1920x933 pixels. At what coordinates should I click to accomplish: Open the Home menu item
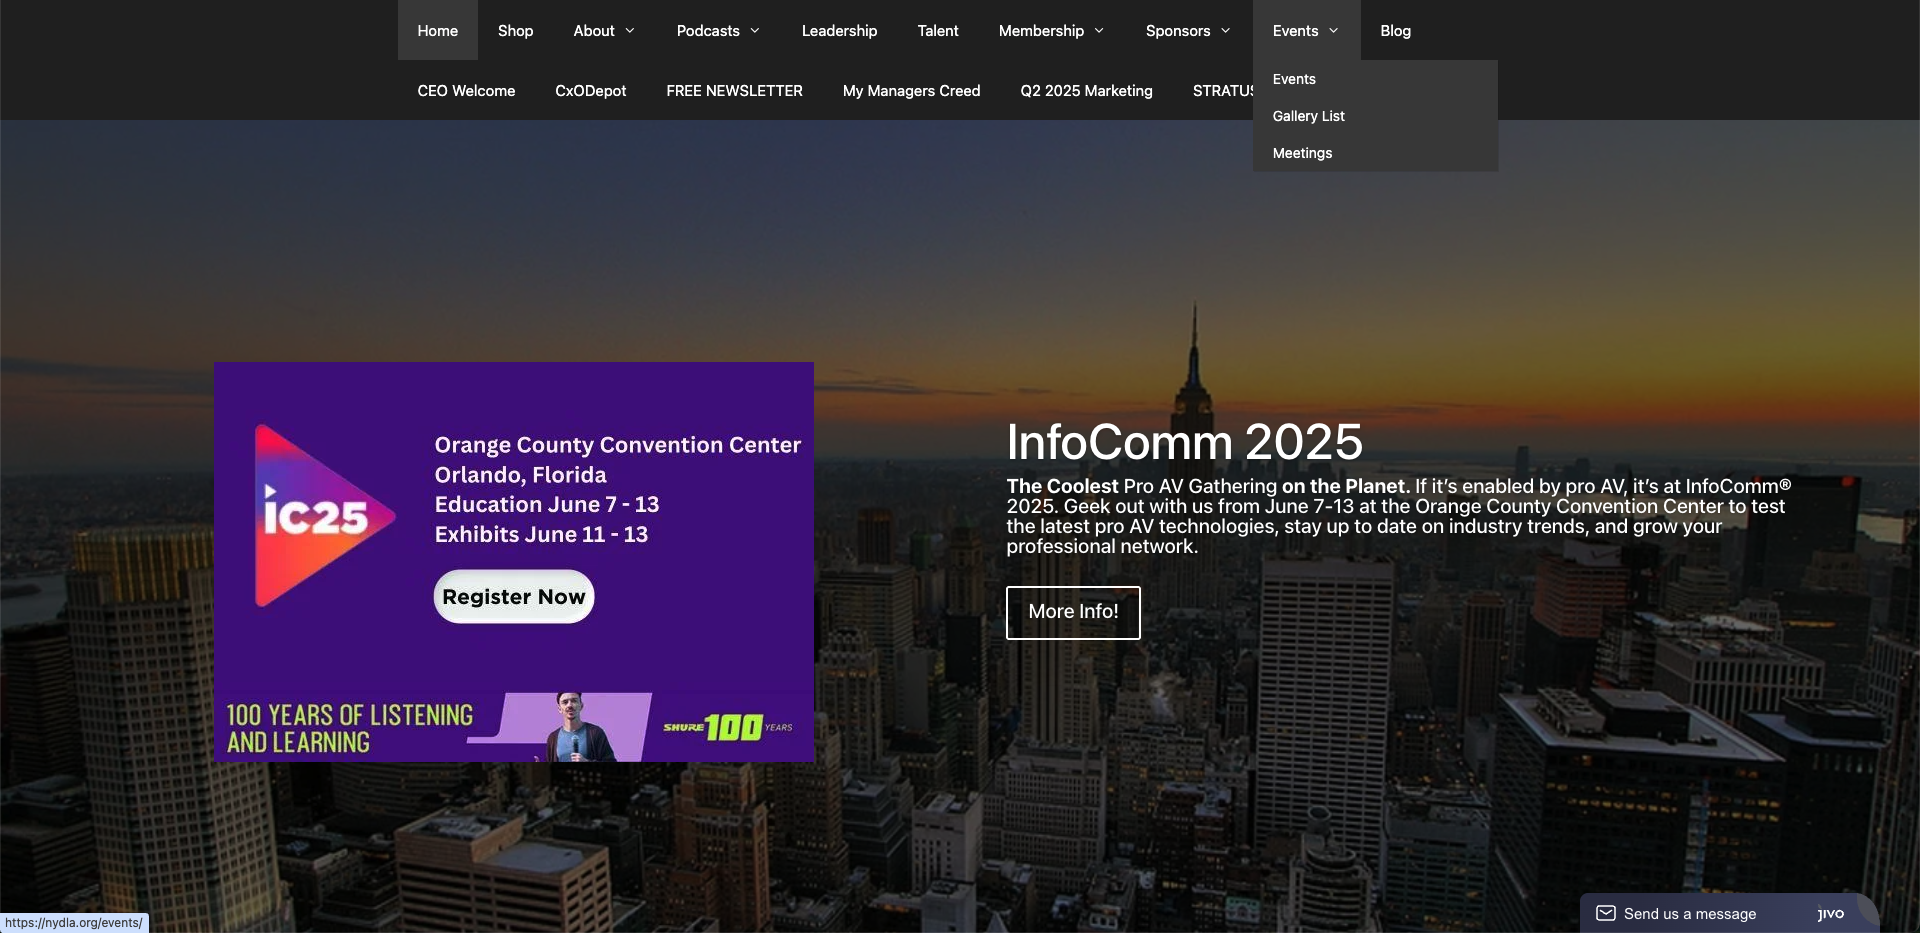[437, 30]
